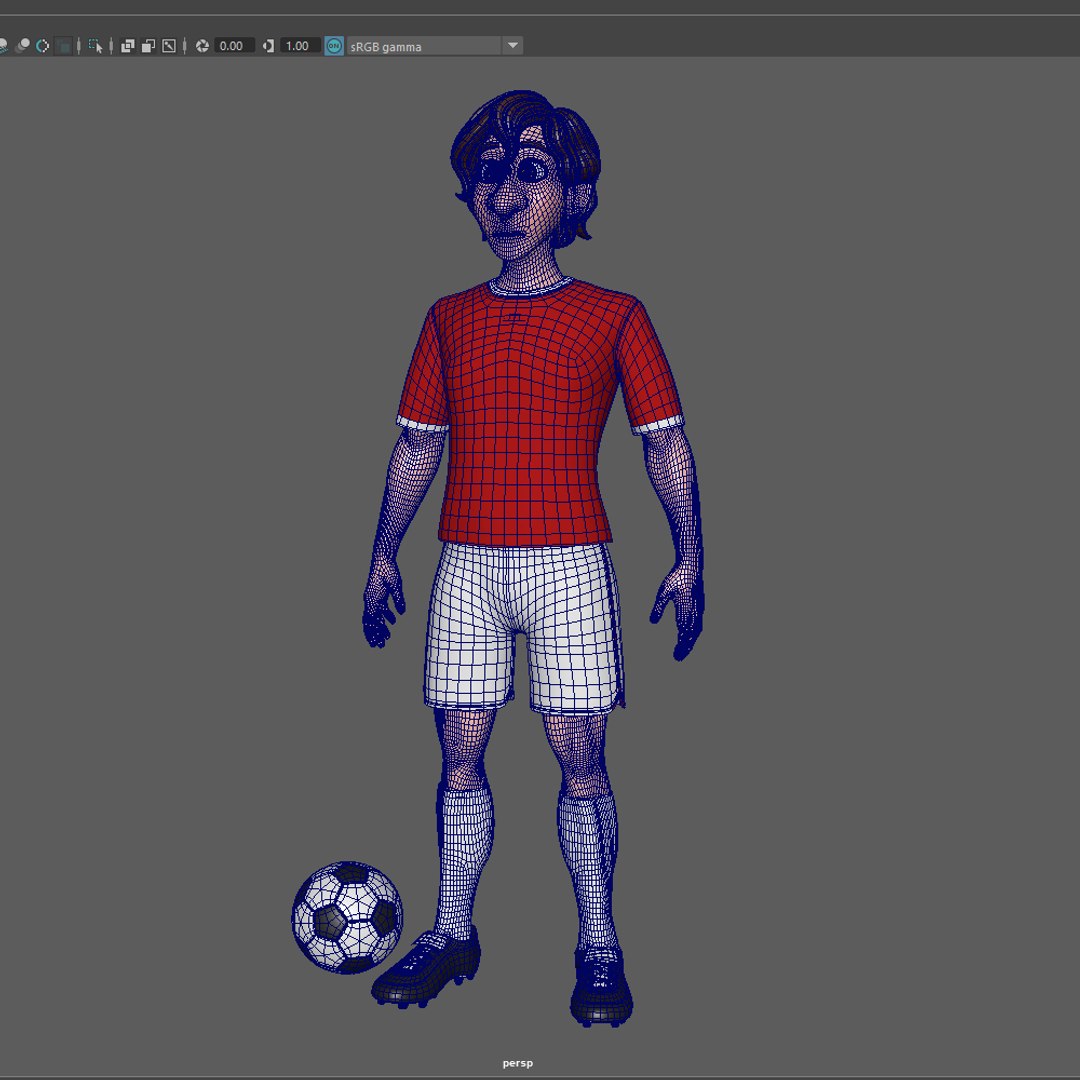Toggle X-ray active components icon
This screenshot has height=1080, width=1080.
148,46
